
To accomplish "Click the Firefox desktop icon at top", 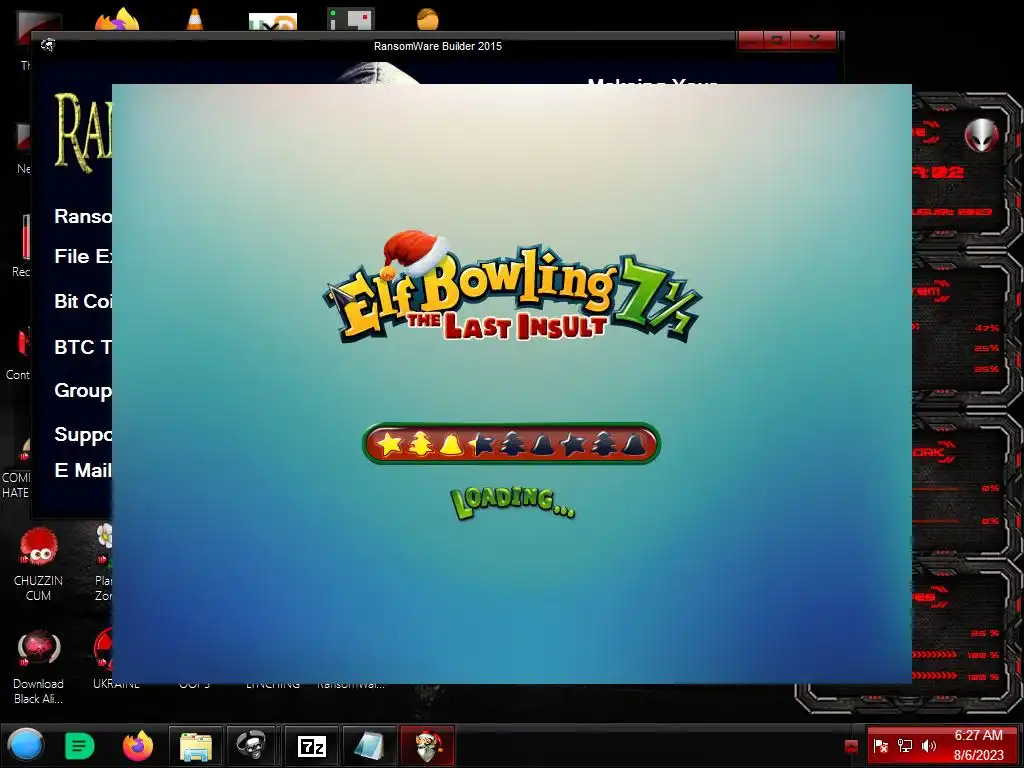I will (x=117, y=20).
